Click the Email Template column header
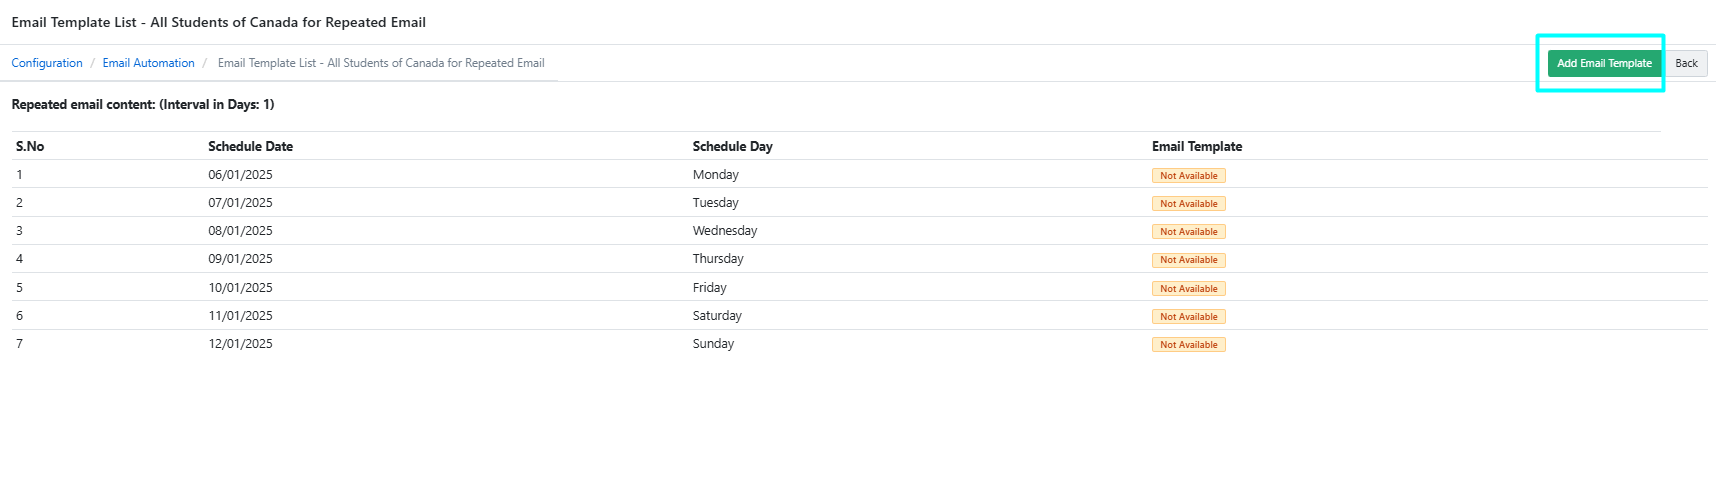 click(x=1196, y=146)
